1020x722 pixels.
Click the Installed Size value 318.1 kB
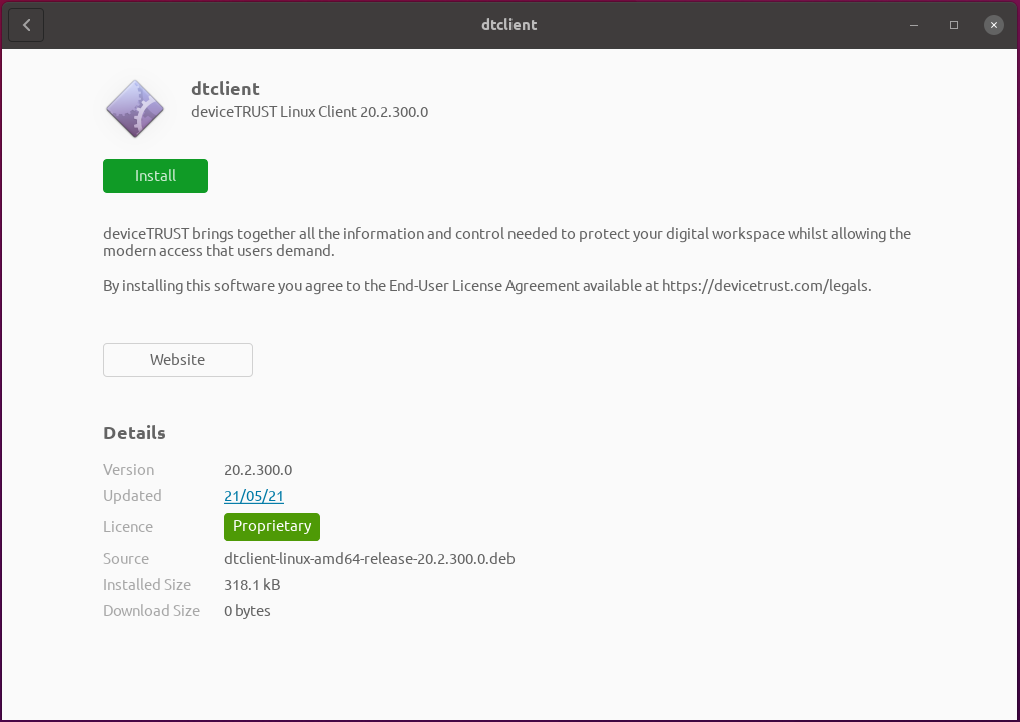click(252, 584)
